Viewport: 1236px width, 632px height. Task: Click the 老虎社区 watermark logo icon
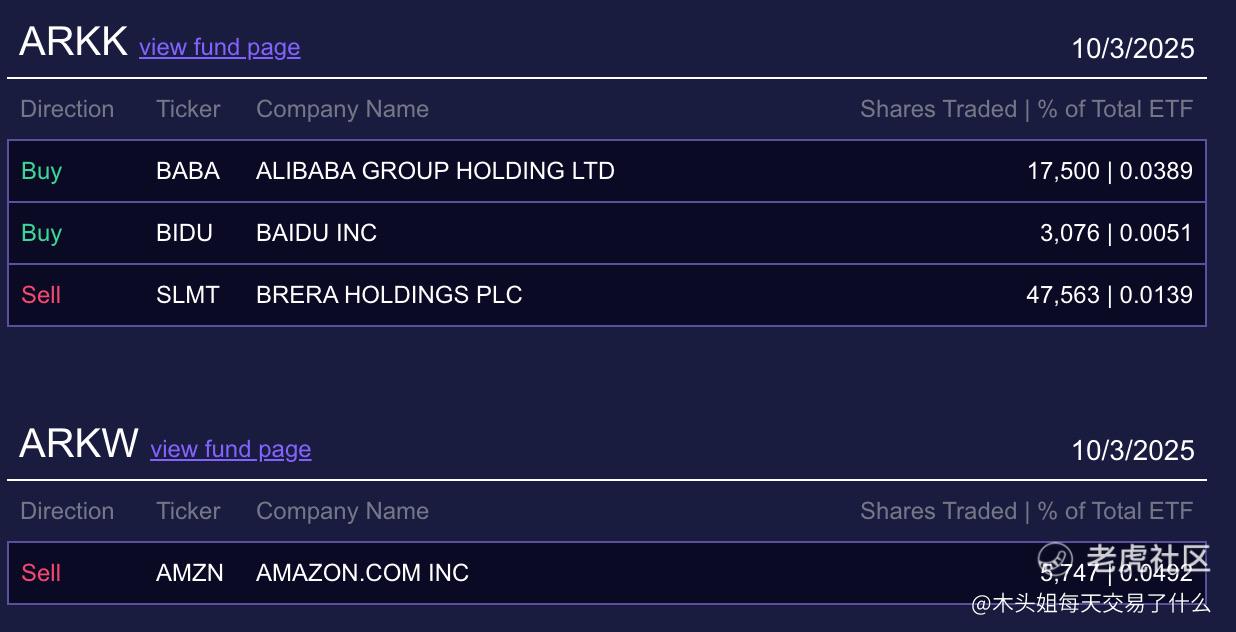point(1054,557)
